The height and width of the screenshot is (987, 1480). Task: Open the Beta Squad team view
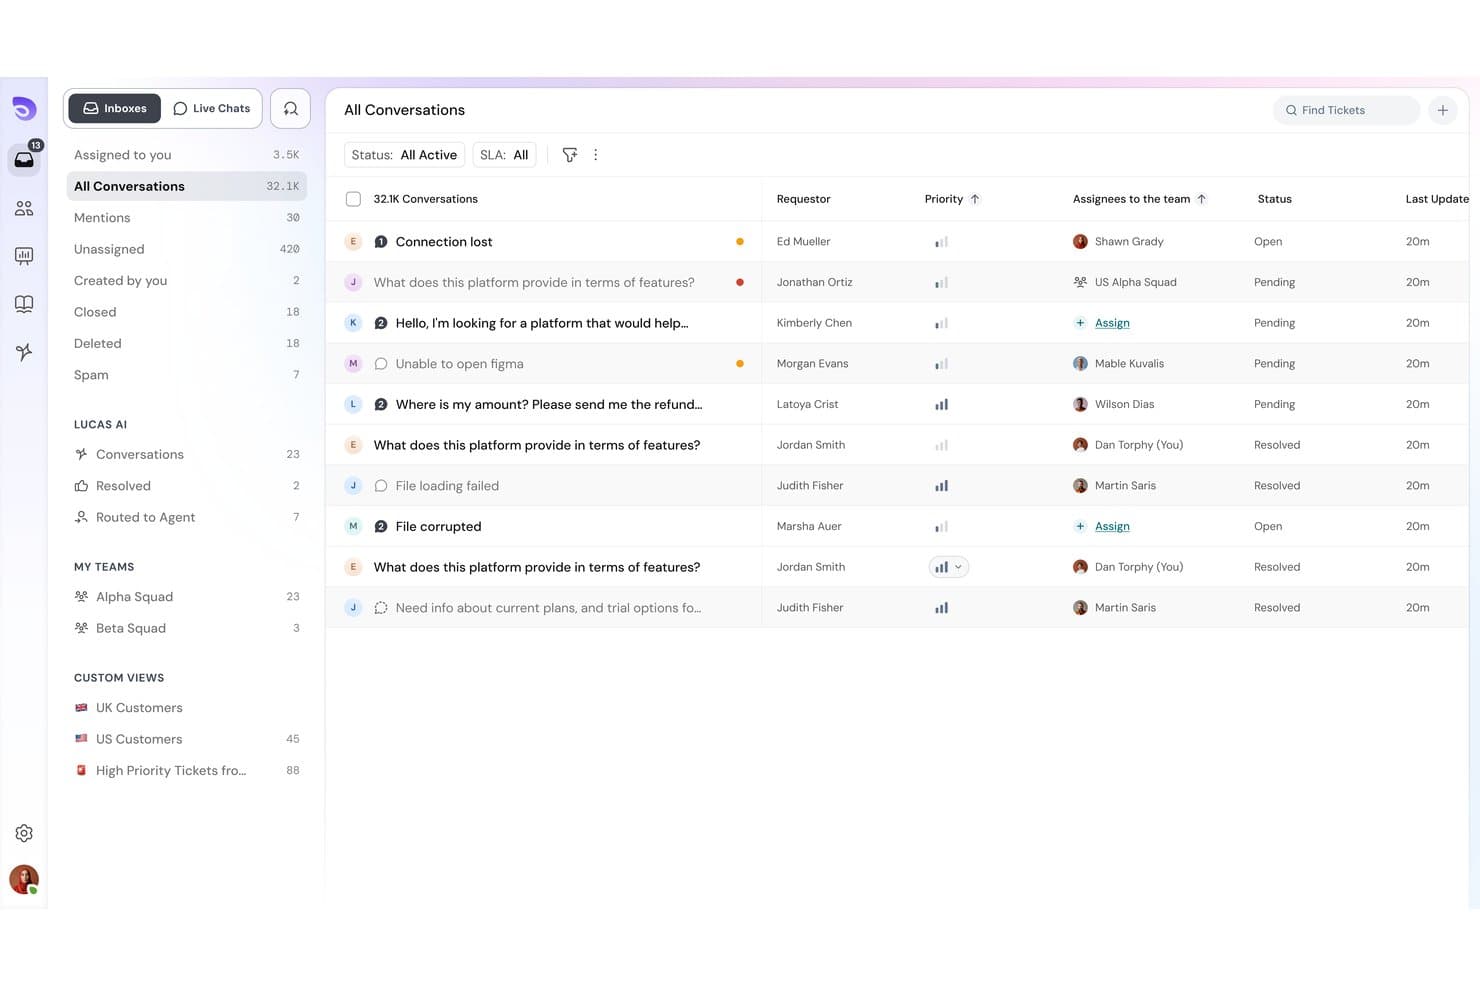click(x=186, y=628)
